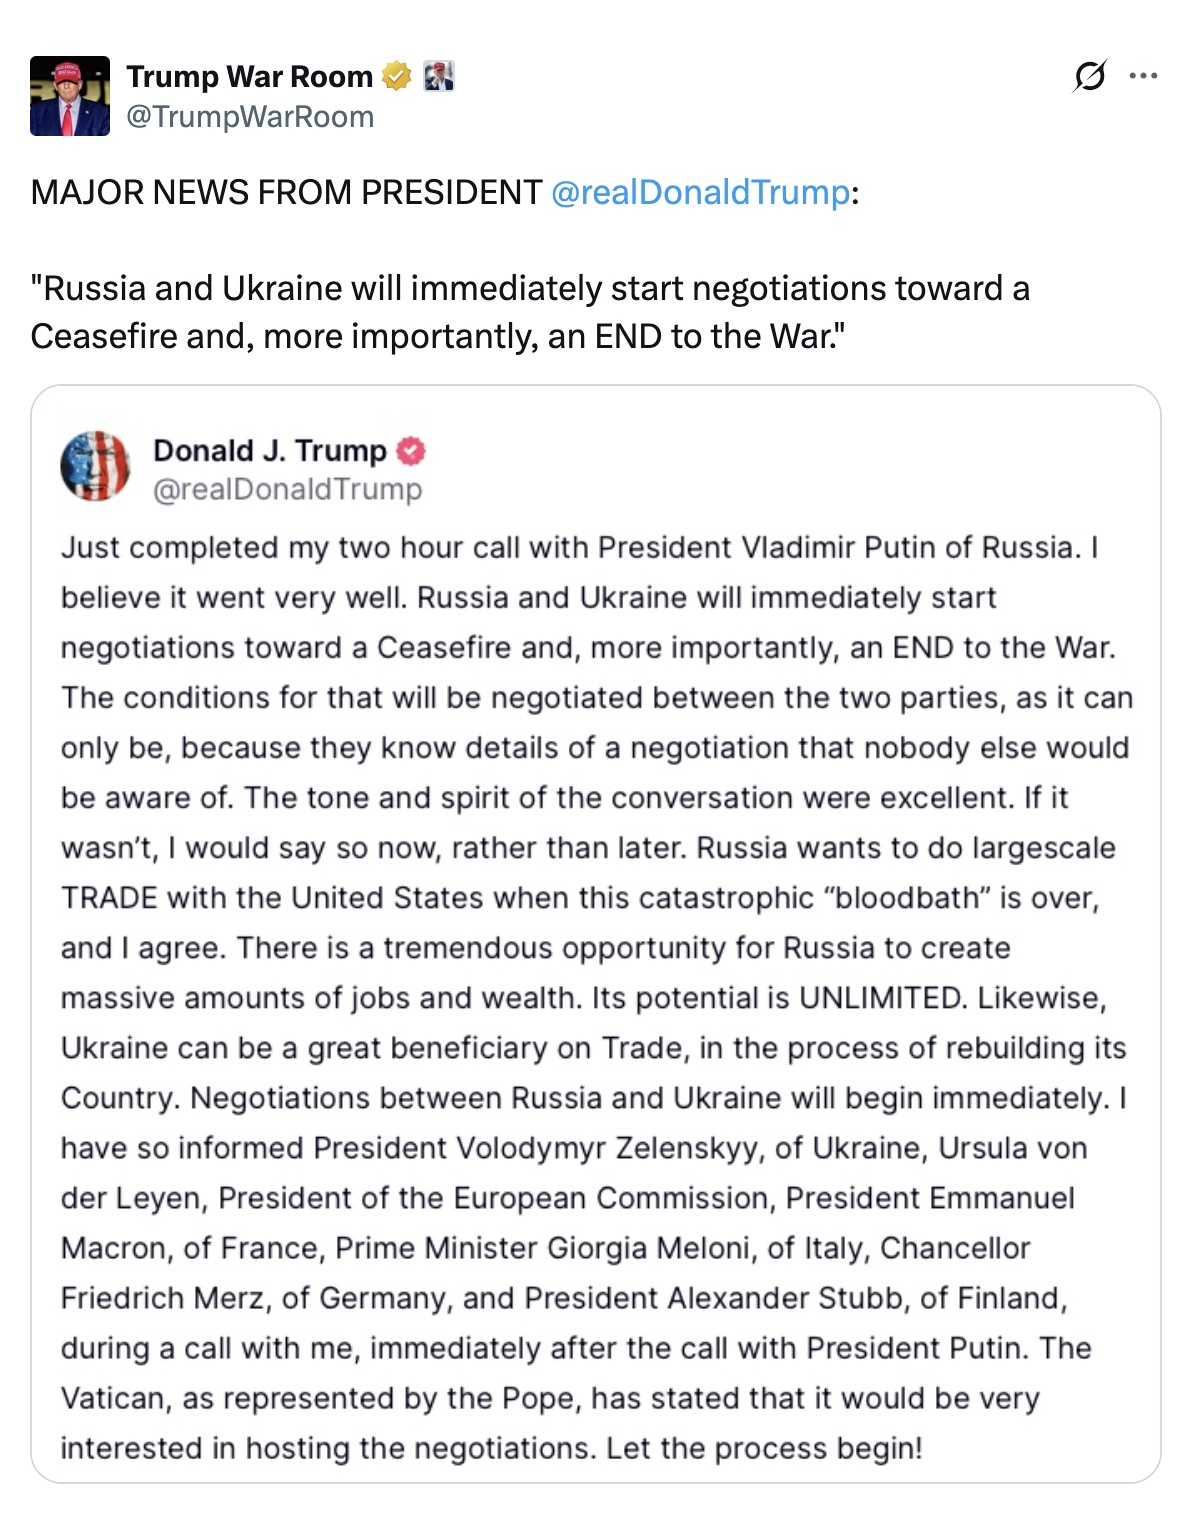Click the gray @realDonaldTrump handle in quoted post
1192x1514 pixels.
pyautogui.click(x=288, y=489)
